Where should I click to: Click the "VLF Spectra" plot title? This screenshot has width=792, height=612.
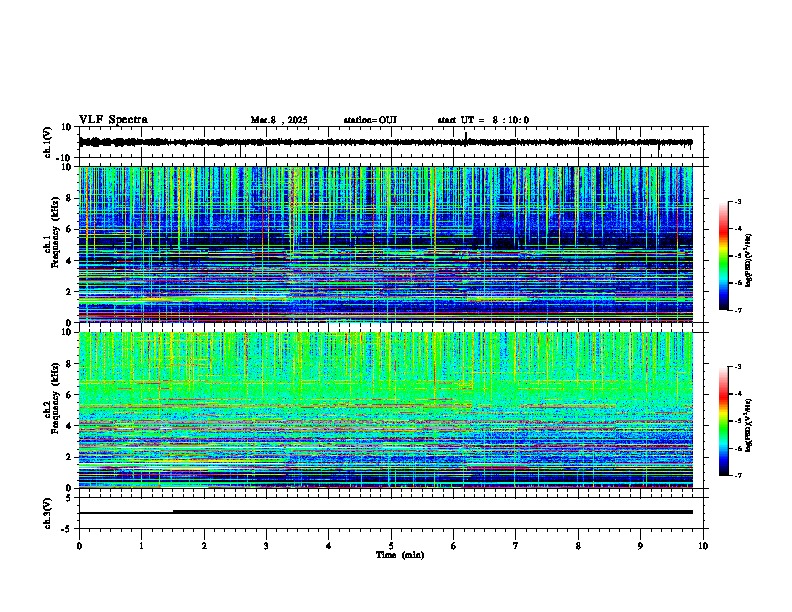pos(113,120)
